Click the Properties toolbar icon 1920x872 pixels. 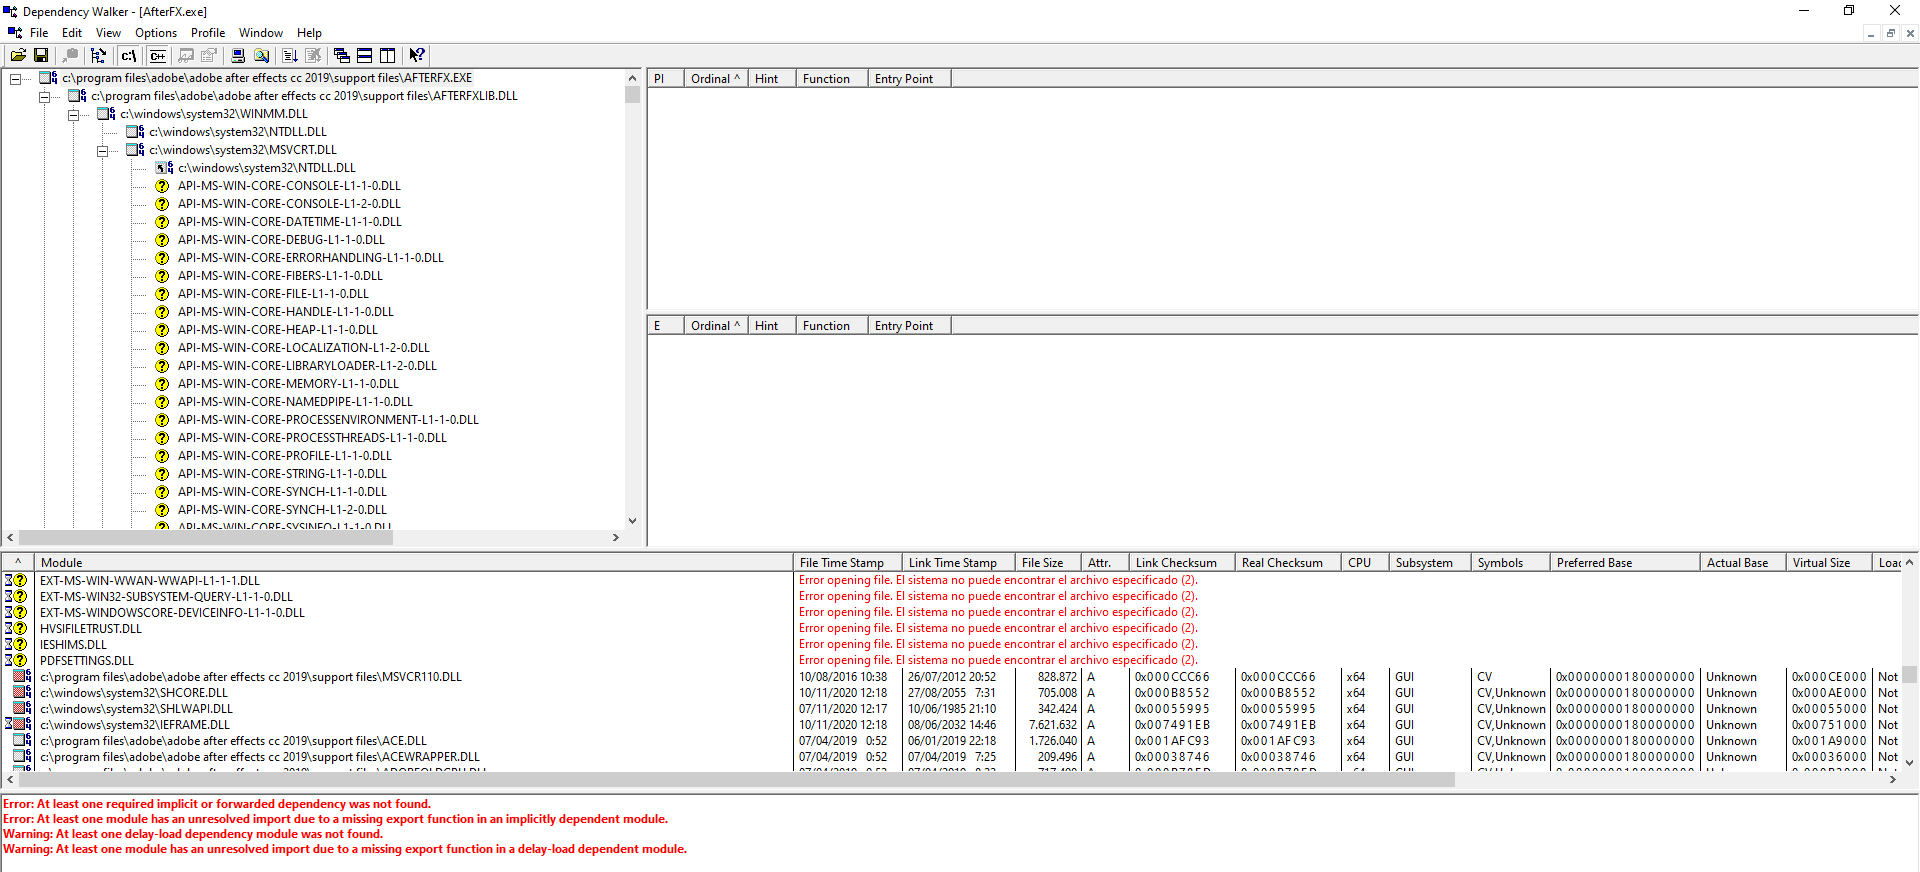pos(209,56)
